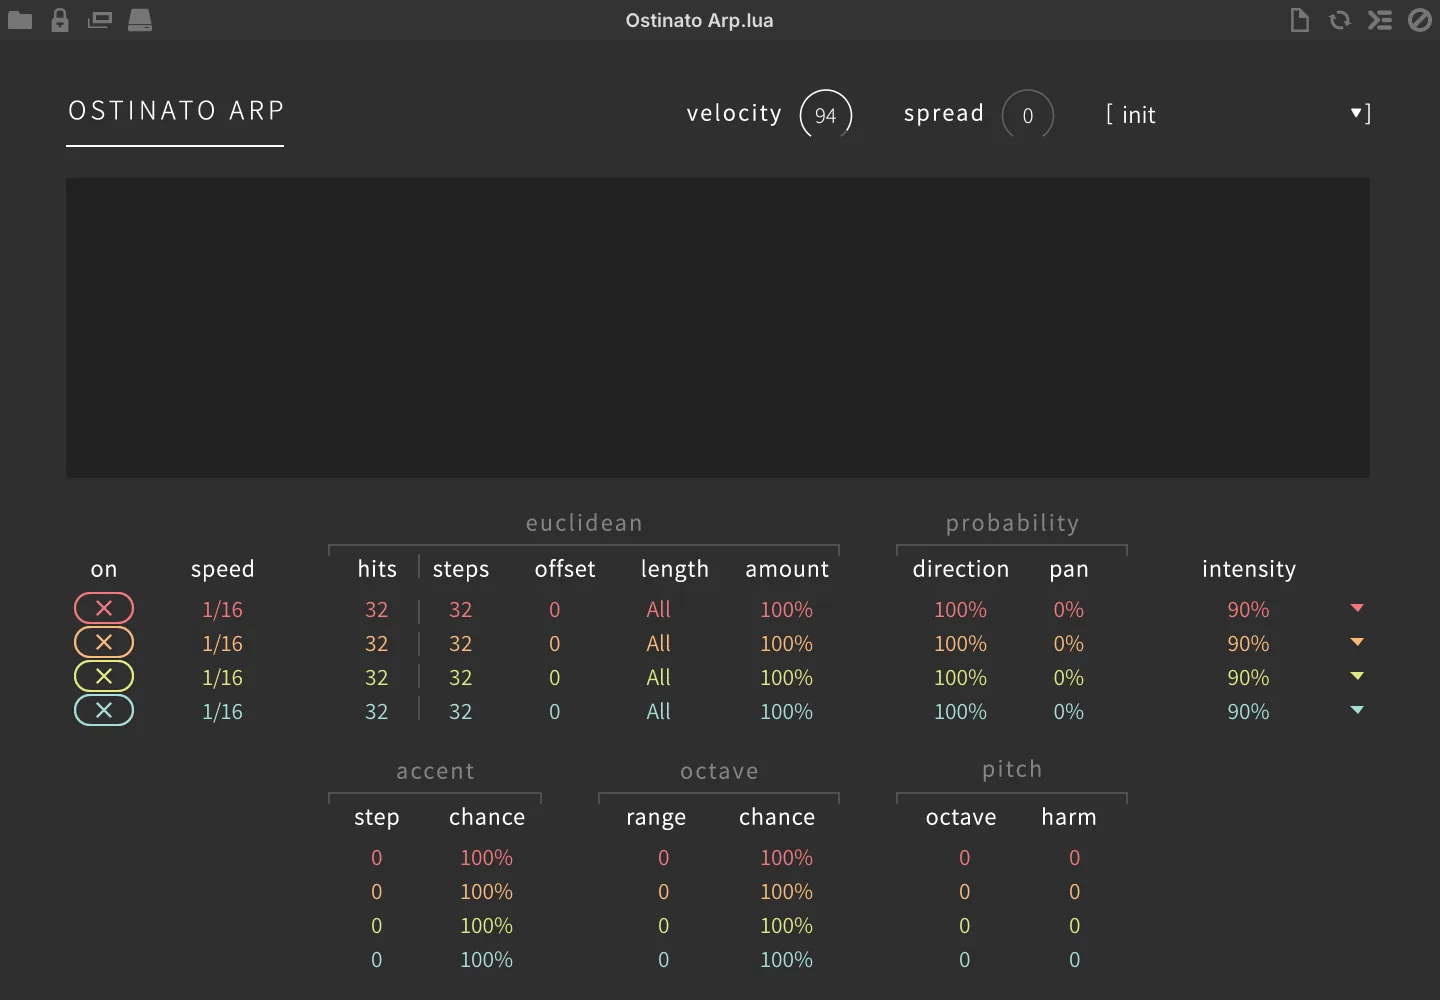The image size is (1440, 1000).
Task: Click the spread knob showing 0
Action: click(1028, 114)
